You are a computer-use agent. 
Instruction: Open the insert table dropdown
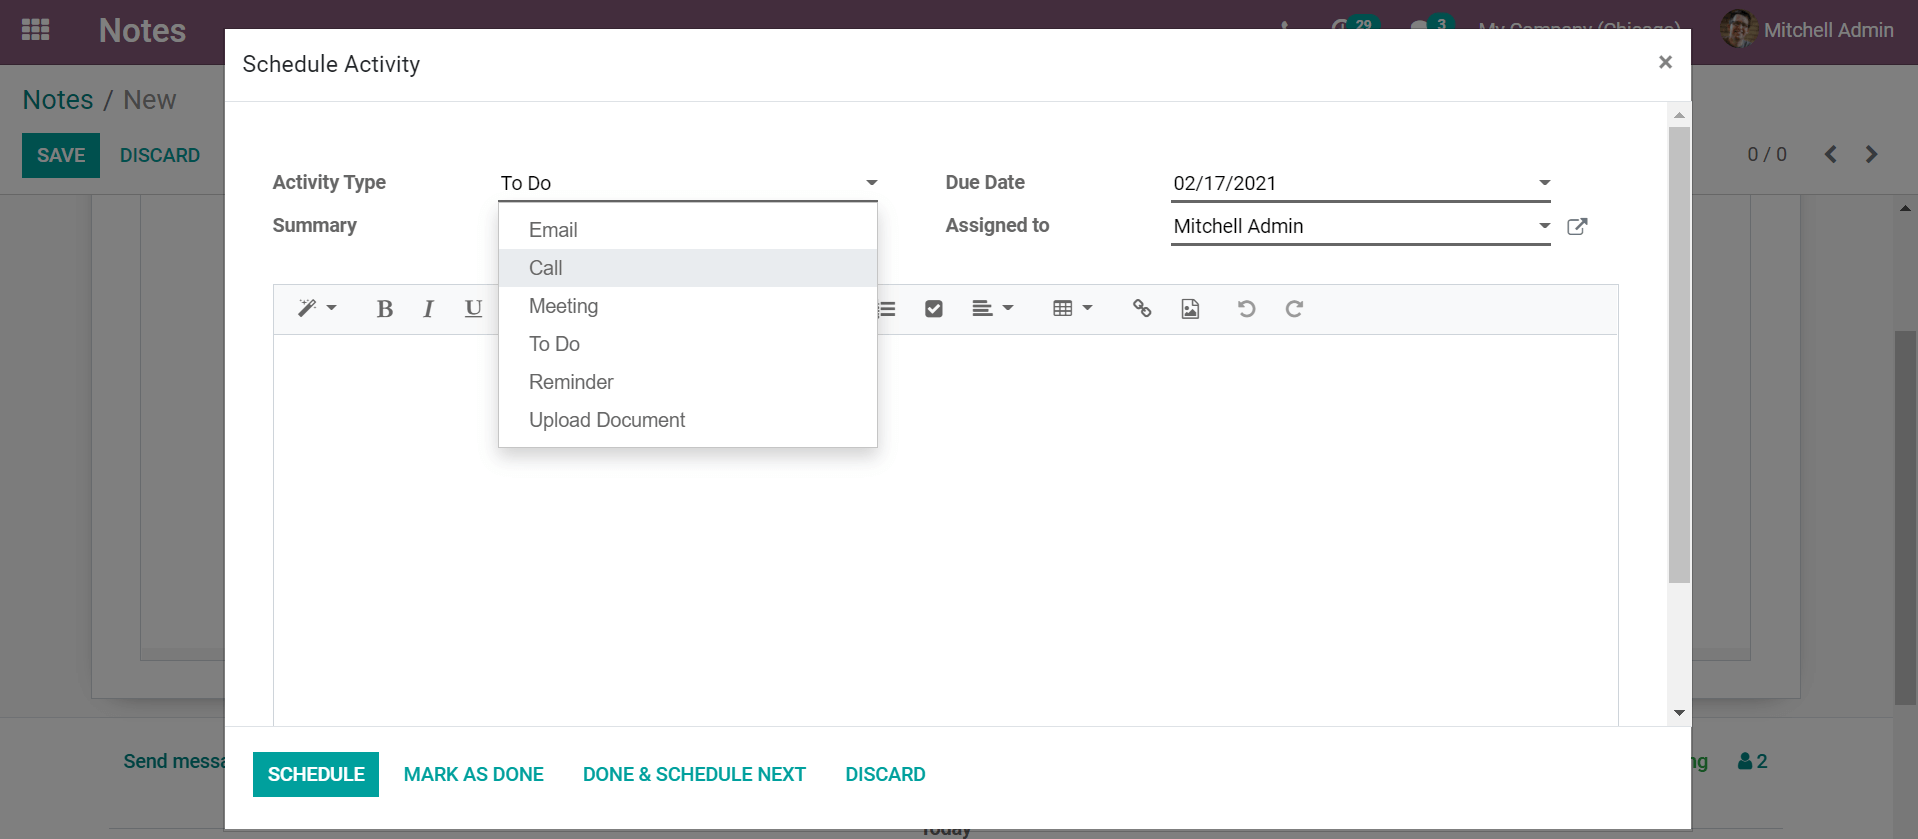pyautogui.click(x=1072, y=309)
